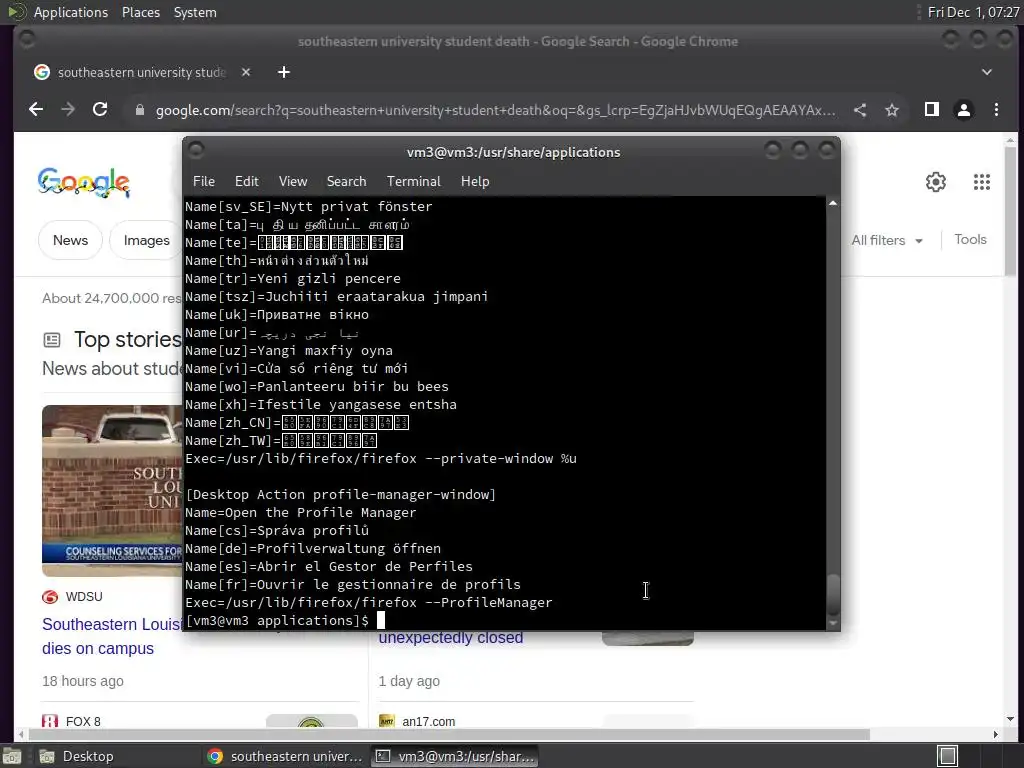1024x768 pixels.
Task: Open Chrome profile avatar
Action: (x=964, y=110)
